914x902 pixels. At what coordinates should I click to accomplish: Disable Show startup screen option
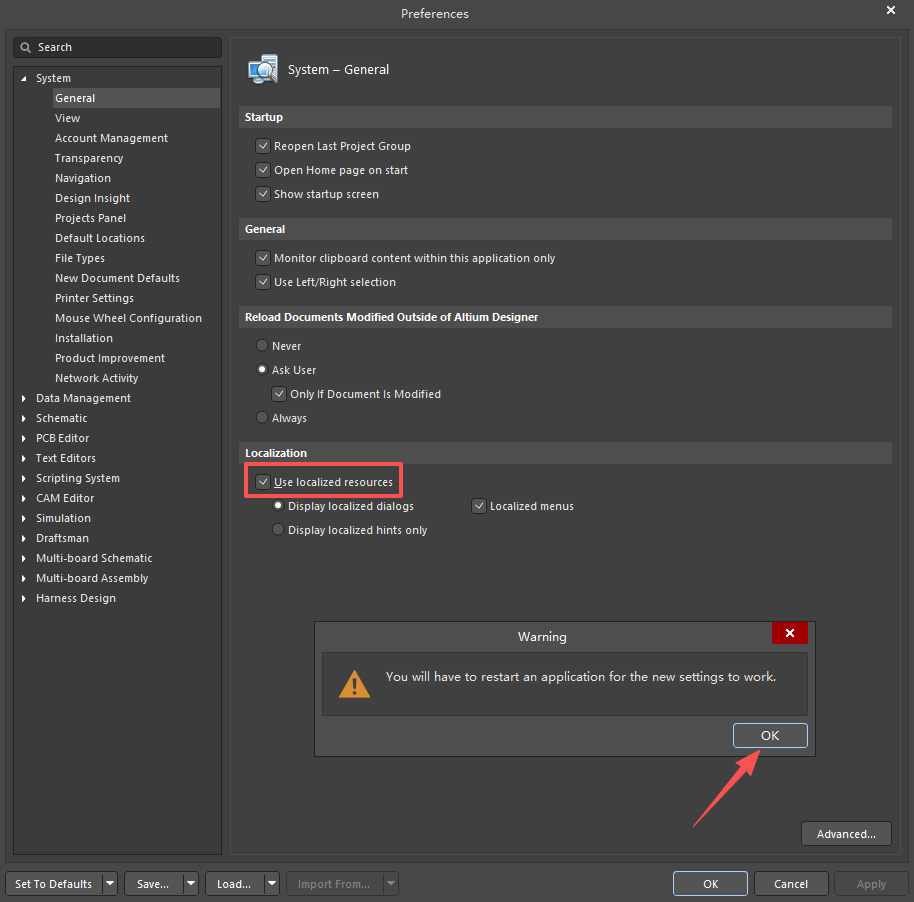click(x=263, y=194)
